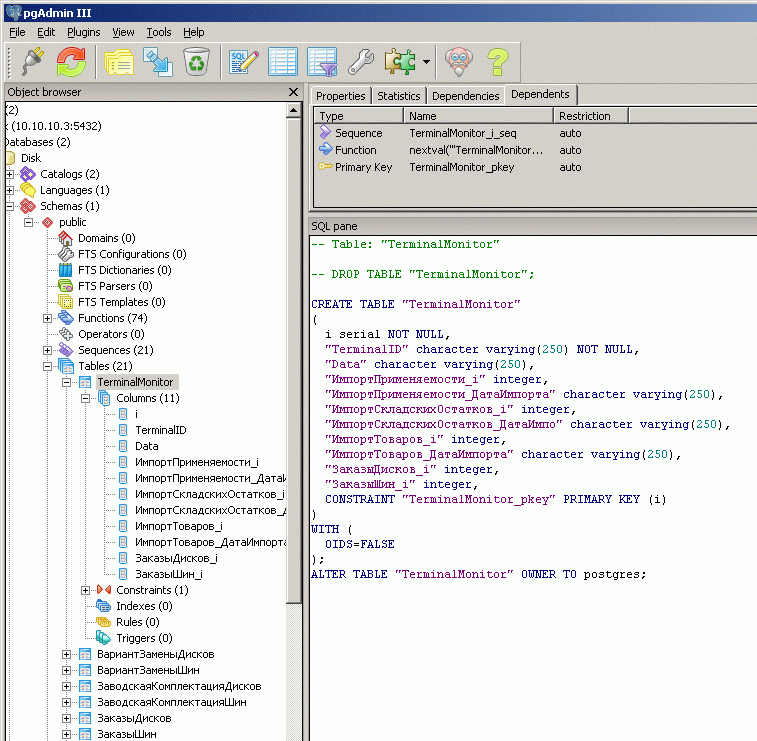757x741 pixels.
Task: Refresh the selected object with the arrows icon
Action: point(71,61)
